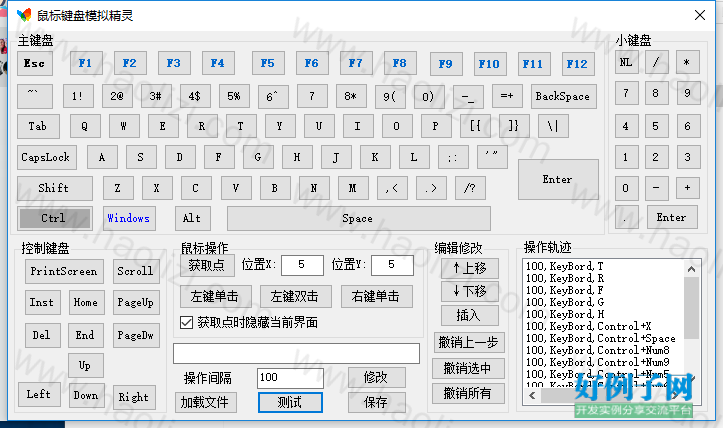Click the BackSpace key button

tap(563, 96)
